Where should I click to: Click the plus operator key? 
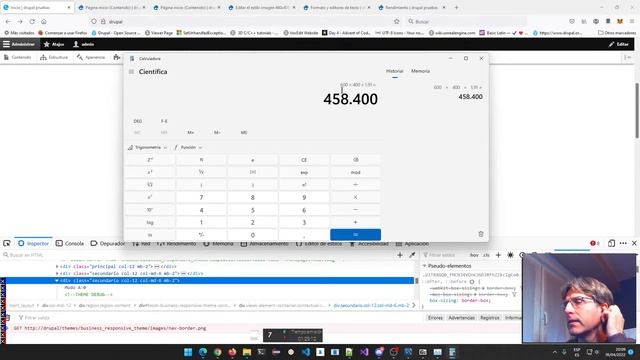point(356,222)
